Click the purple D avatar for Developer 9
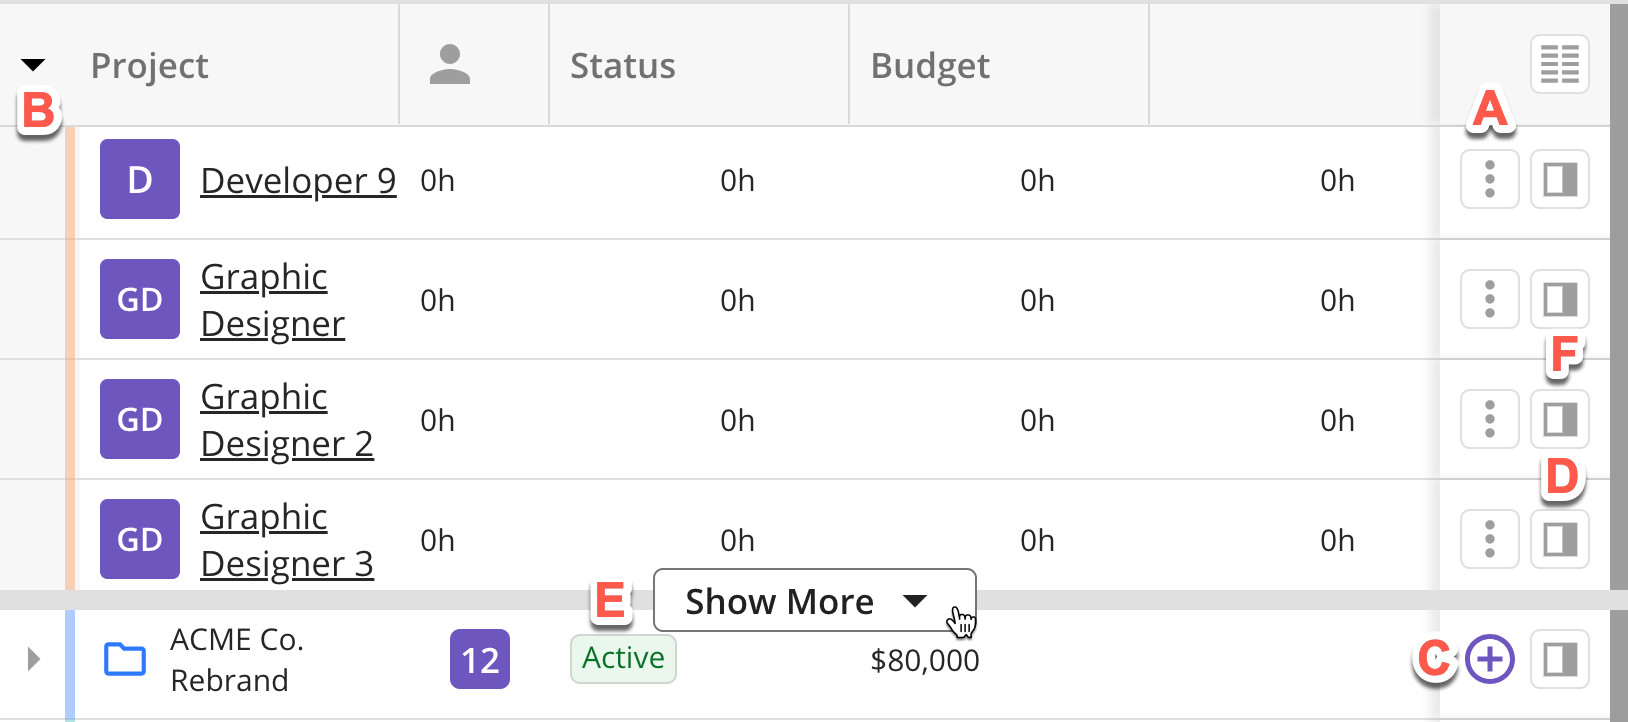 pyautogui.click(x=139, y=179)
